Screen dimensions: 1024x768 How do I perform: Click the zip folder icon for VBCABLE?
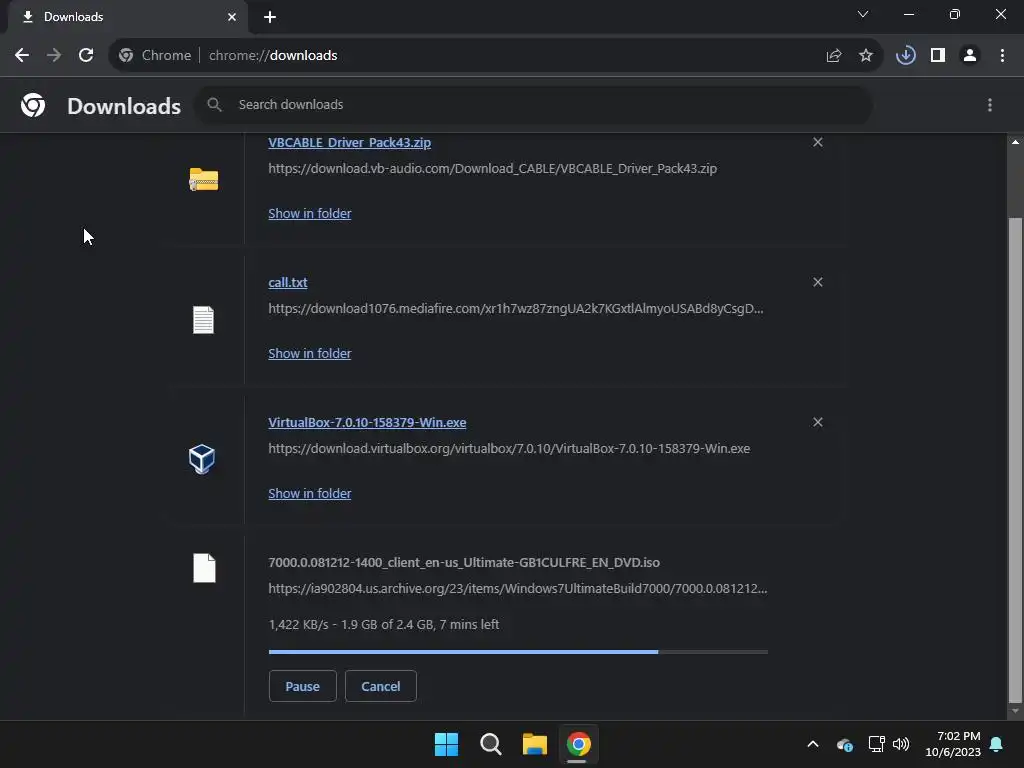point(204,179)
